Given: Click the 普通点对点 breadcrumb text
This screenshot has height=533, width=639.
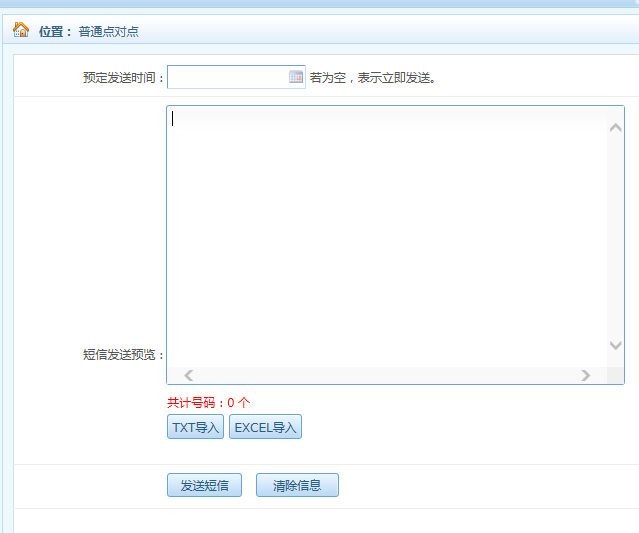Looking at the screenshot, I should (x=109, y=31).
